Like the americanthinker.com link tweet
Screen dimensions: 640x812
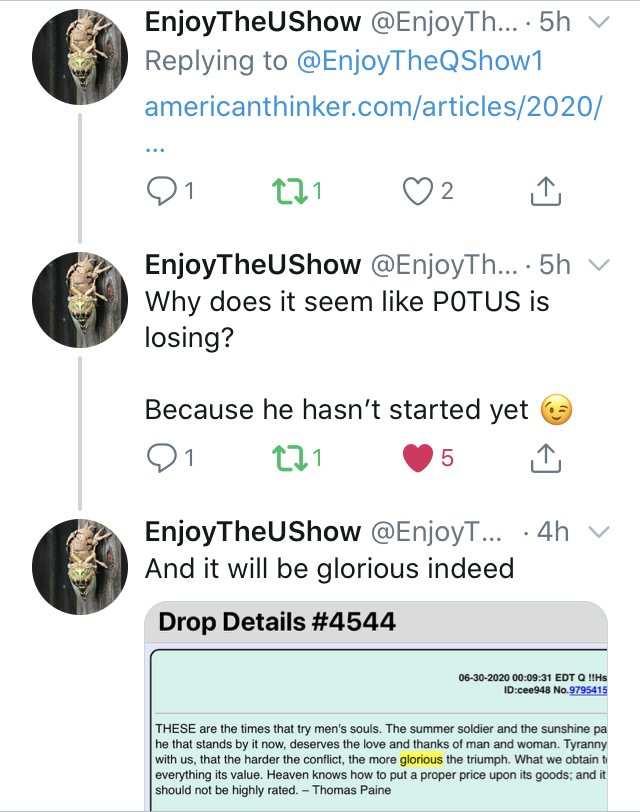click(417, 191)
